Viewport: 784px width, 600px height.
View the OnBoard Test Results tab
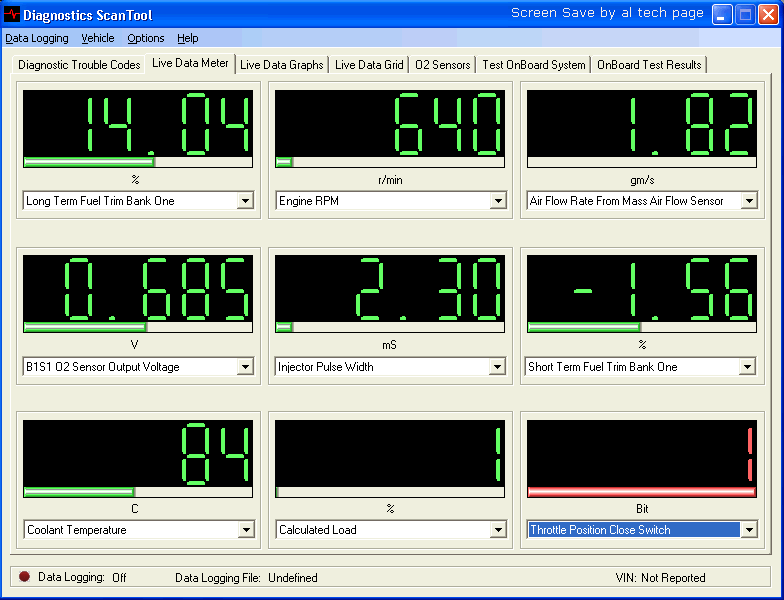click(x=650, y=65)
